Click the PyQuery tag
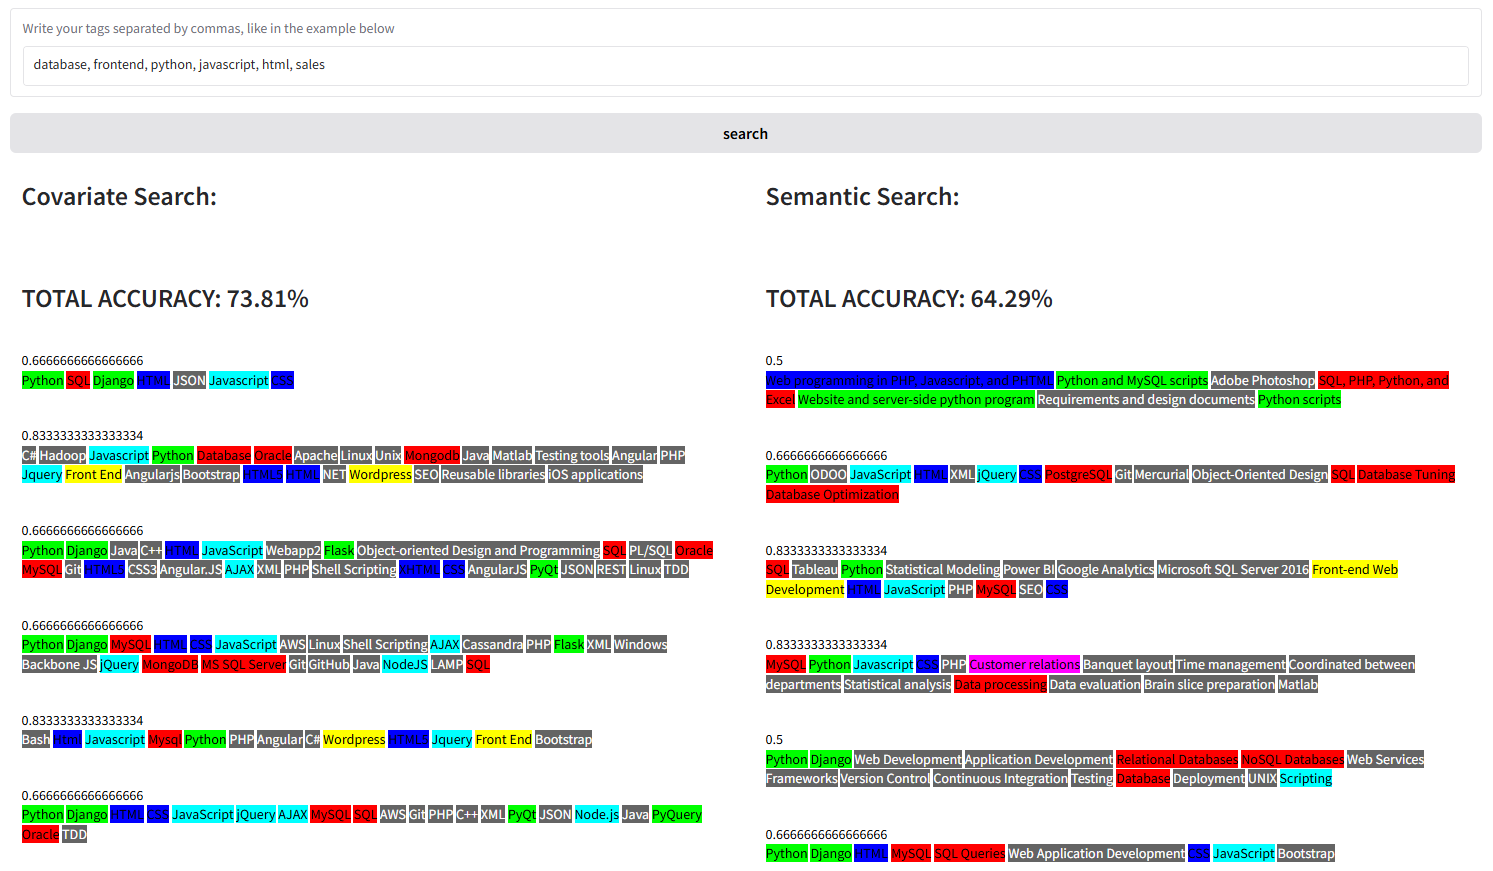Viewport: 1493px width, 871px height. [676, 815]
